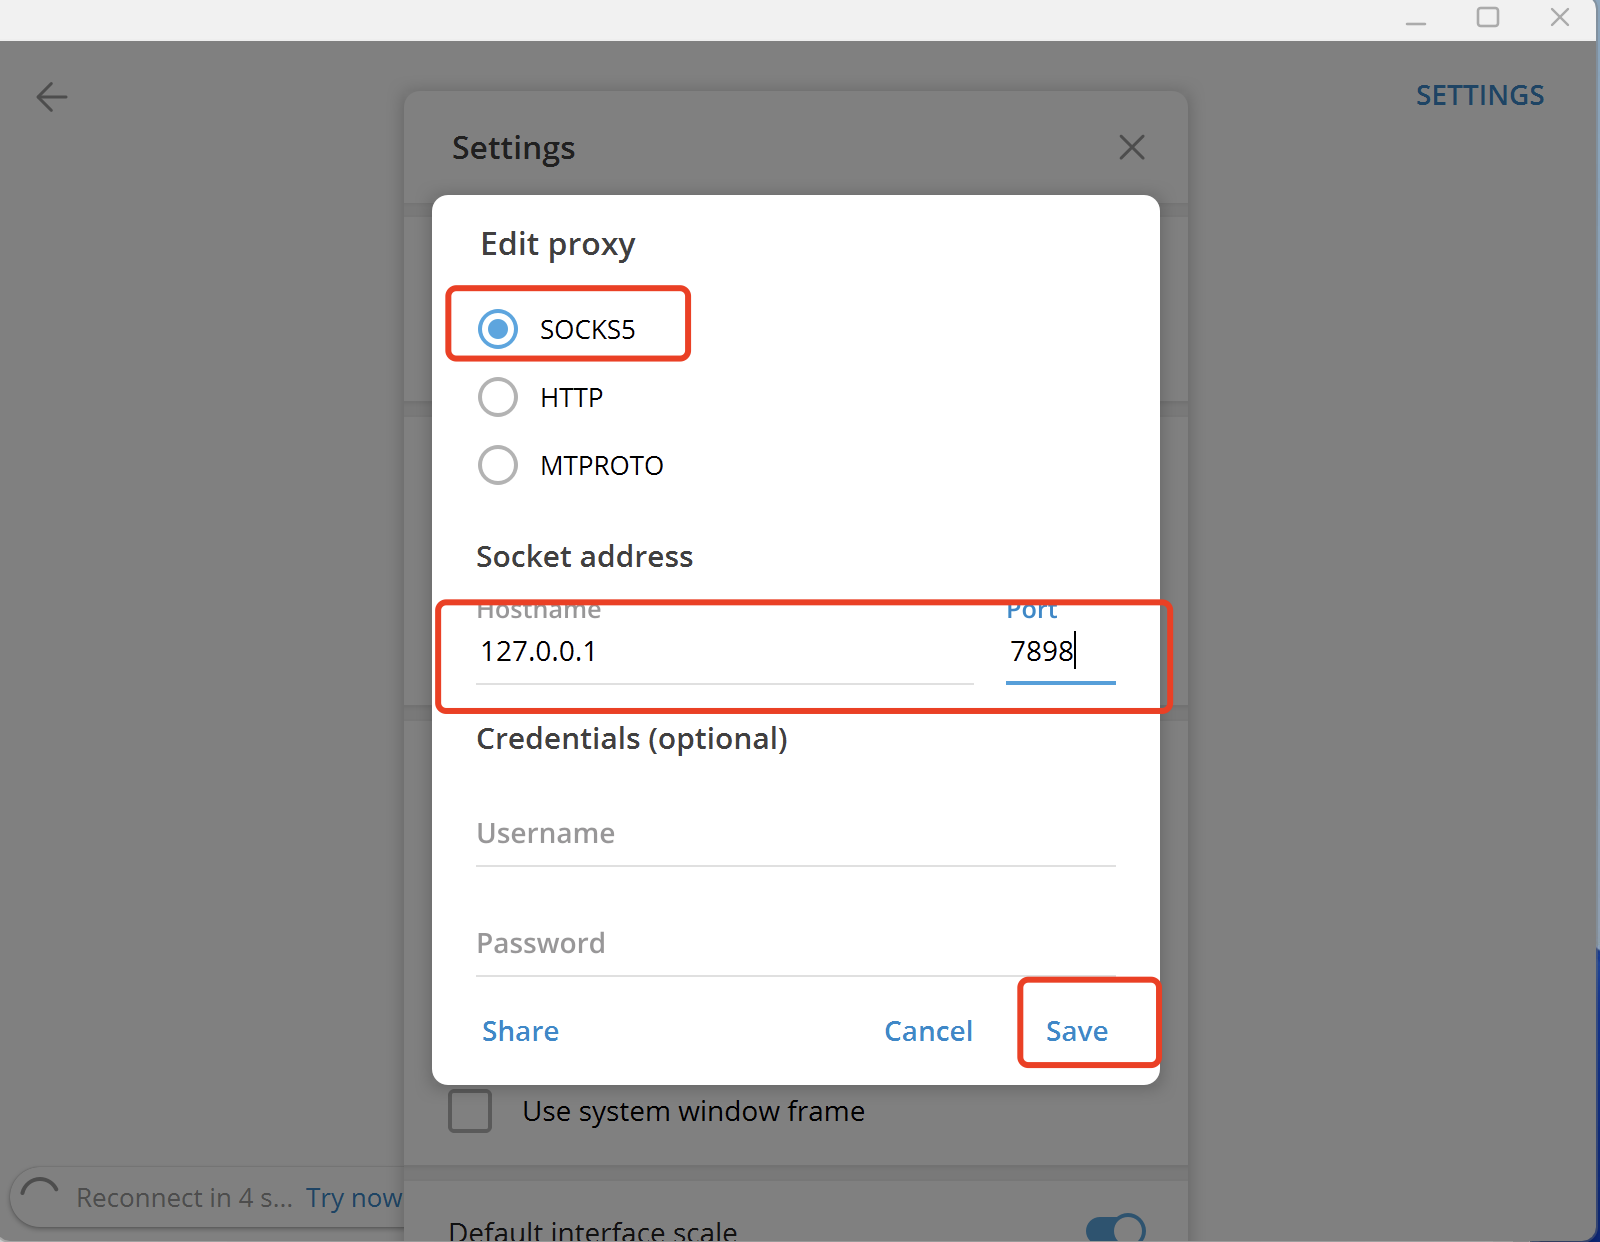Click the Hostname input field

click(724, 652)
